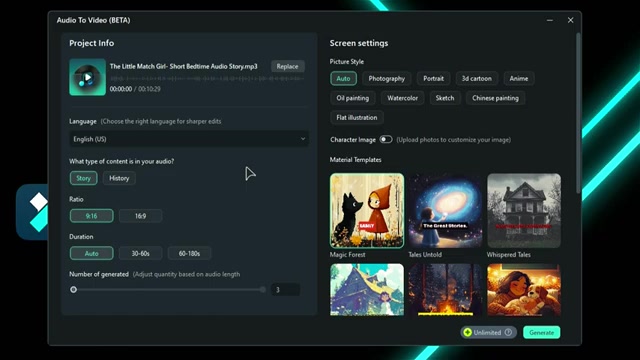The height and width of the screenshot is (360, 640).
Task: Click the number of generated value field
Action: click(285, 290)
